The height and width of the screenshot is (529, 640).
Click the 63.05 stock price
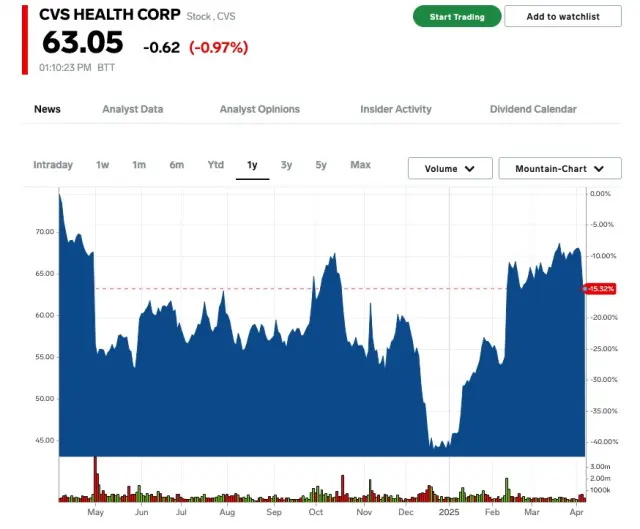coord(82,42)
